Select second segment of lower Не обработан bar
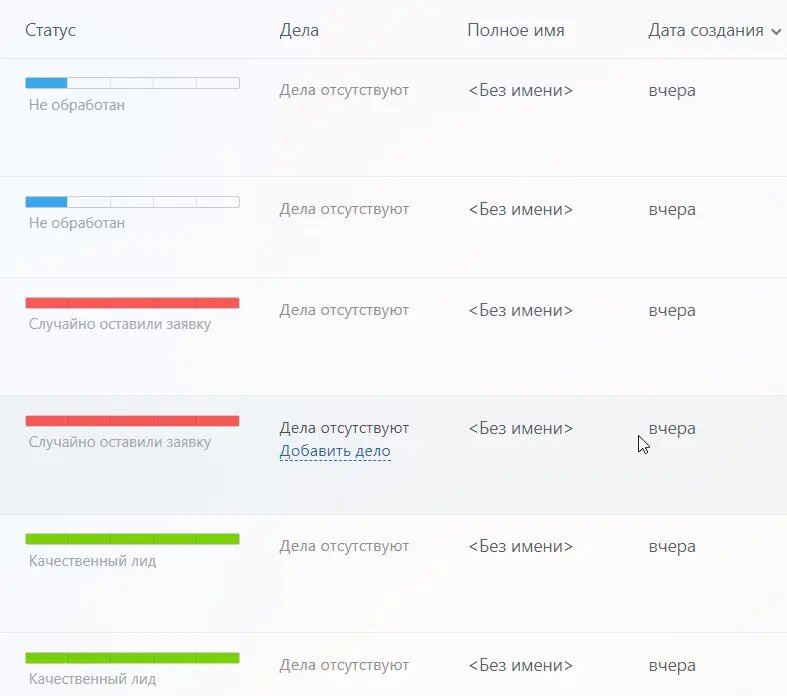This screenshot has width=787, height=696. click(89, 202)
